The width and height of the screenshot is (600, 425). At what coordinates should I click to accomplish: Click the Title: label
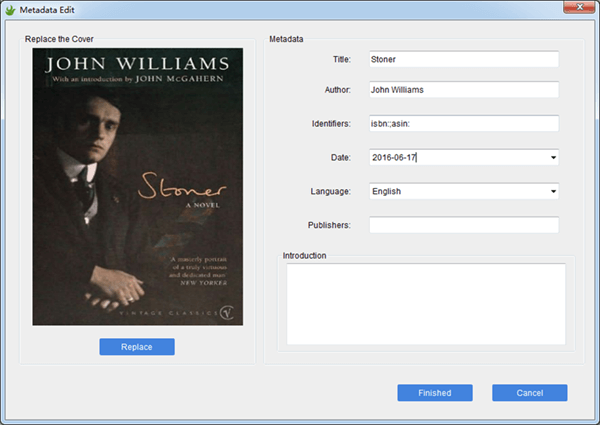point(342,59)
